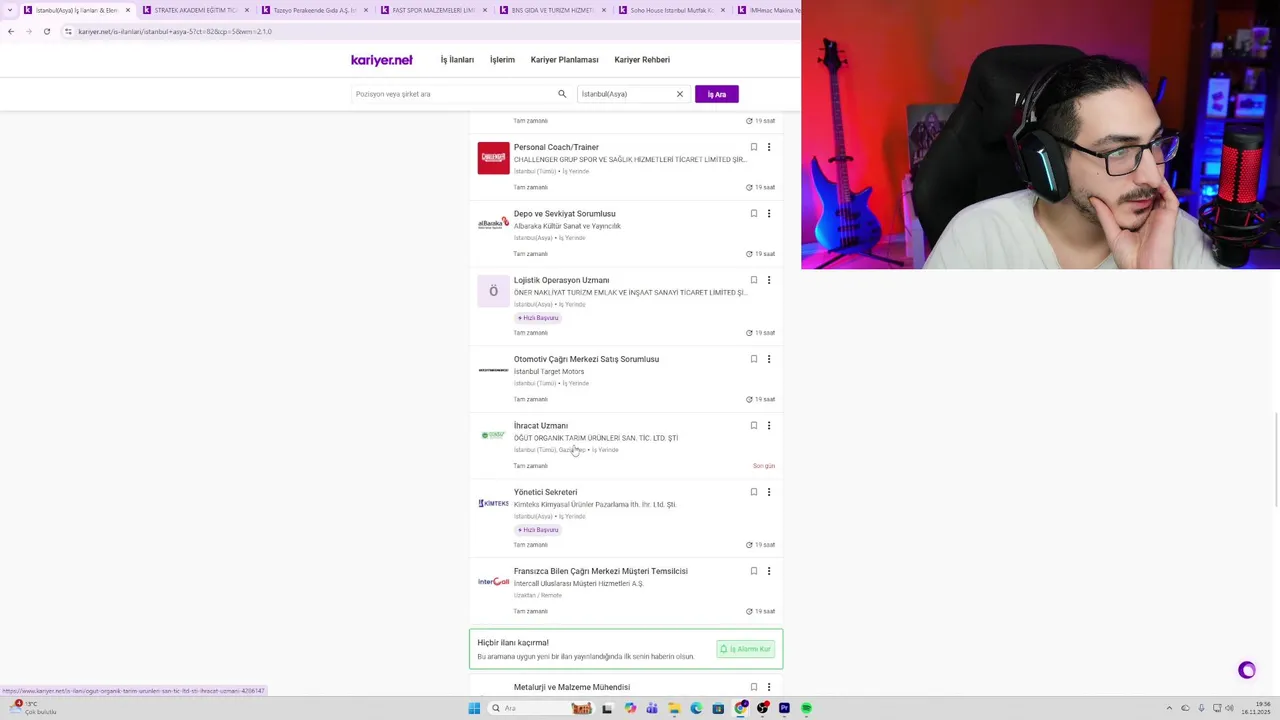This screenshot has height=720, width=1280.
Task: Open Microsoft Edge from taskbar
Action: point(696,708)
